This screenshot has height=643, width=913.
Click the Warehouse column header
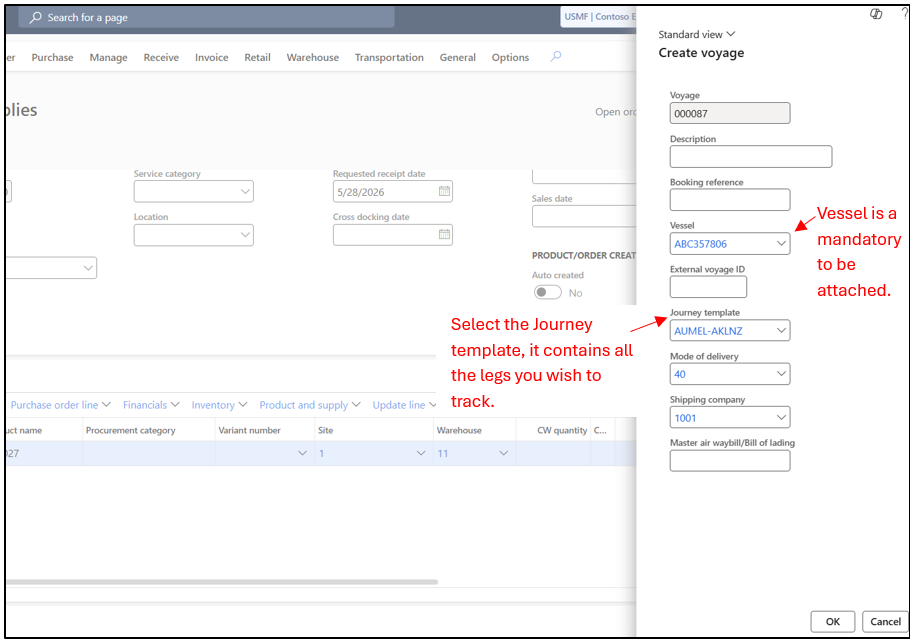(459, 430)
